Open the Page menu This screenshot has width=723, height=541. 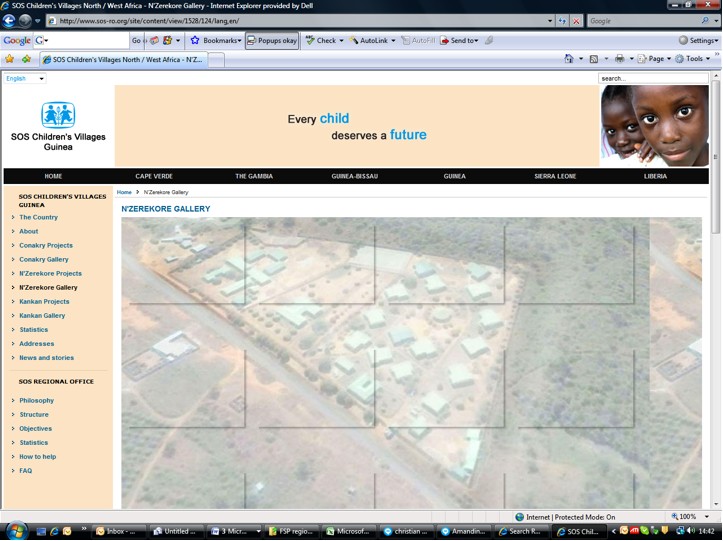coord(654,59)
